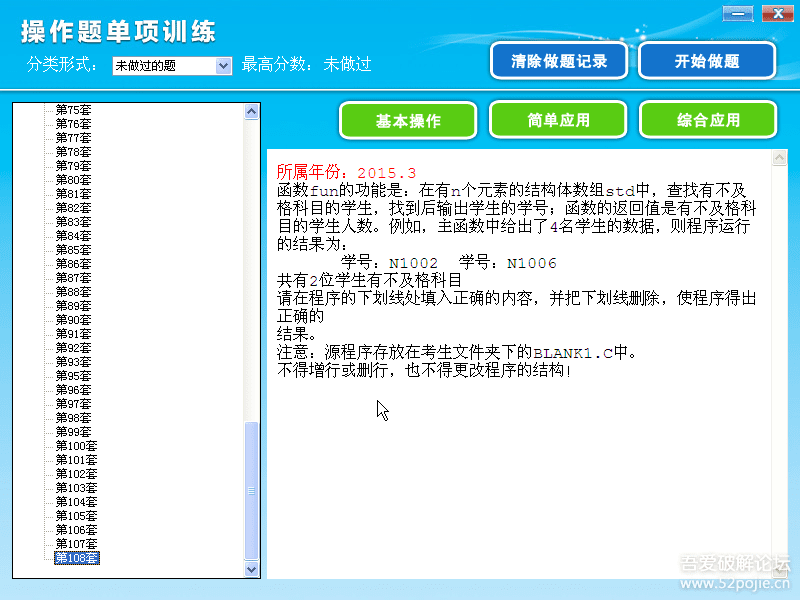The width and height of the screenshot is (800, 600).
Task: Click the content panel scrollbar up arrow
Action: (781, 155)
